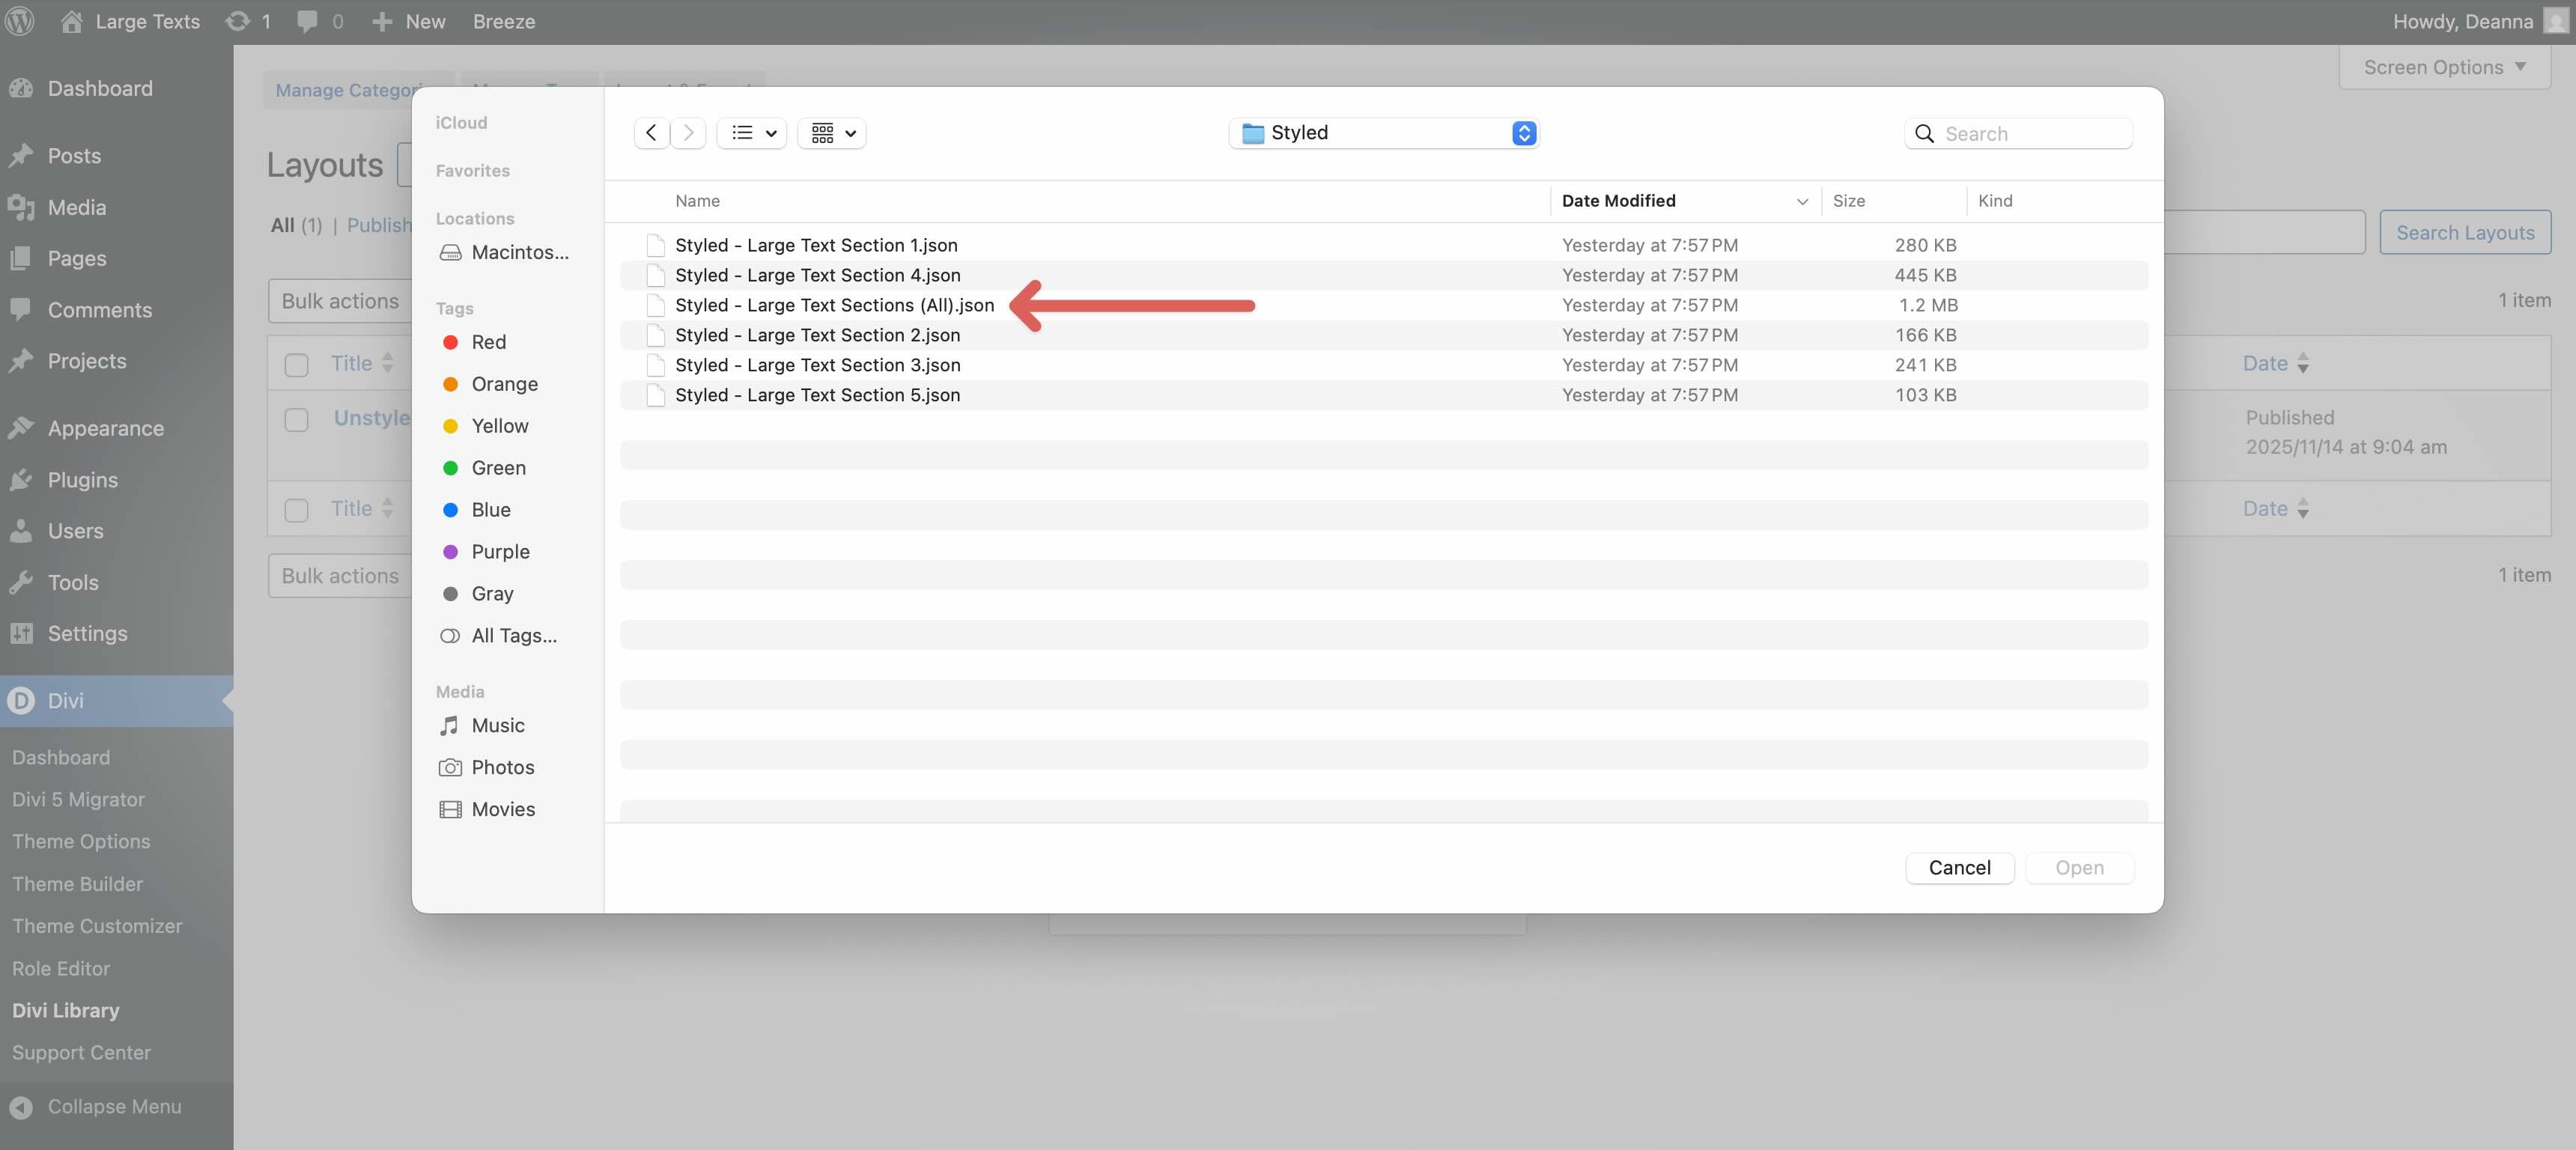This screenshot has width=2576, height=1150.
Task: Open Photos in the Media section
Action: [x=502, y=767]
